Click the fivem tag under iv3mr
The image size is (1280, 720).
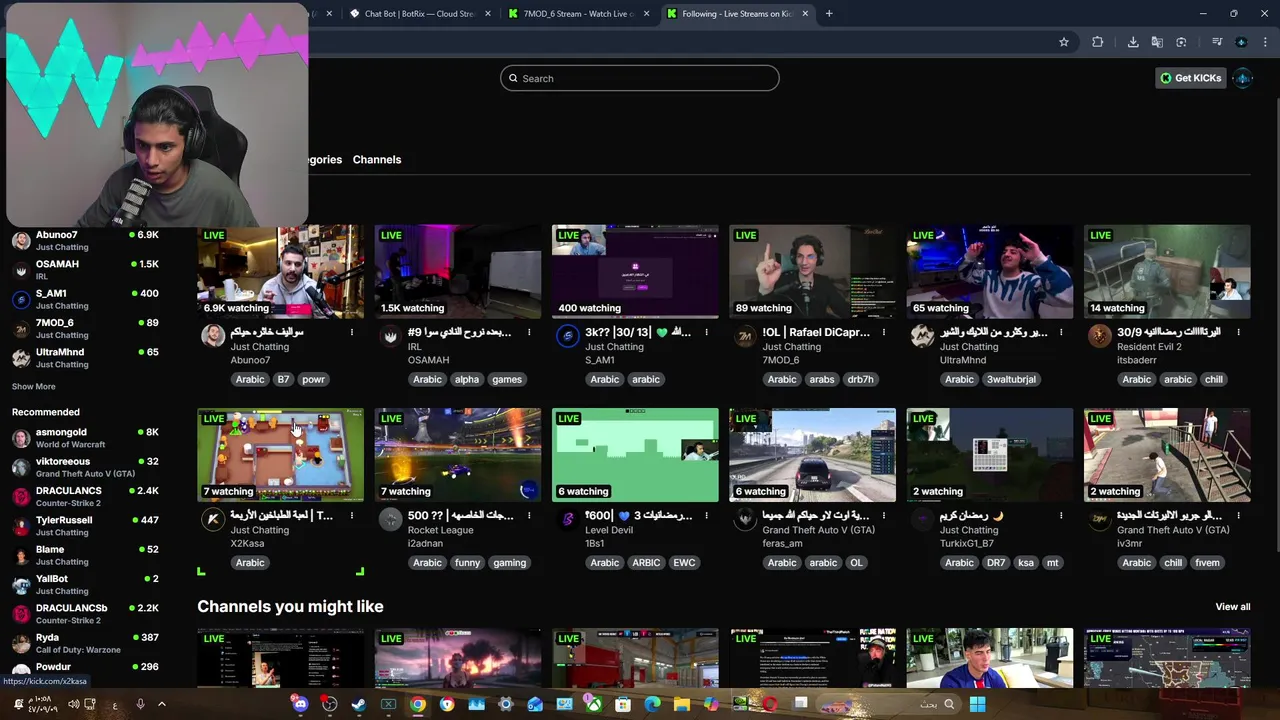(x=1207, y=563)
